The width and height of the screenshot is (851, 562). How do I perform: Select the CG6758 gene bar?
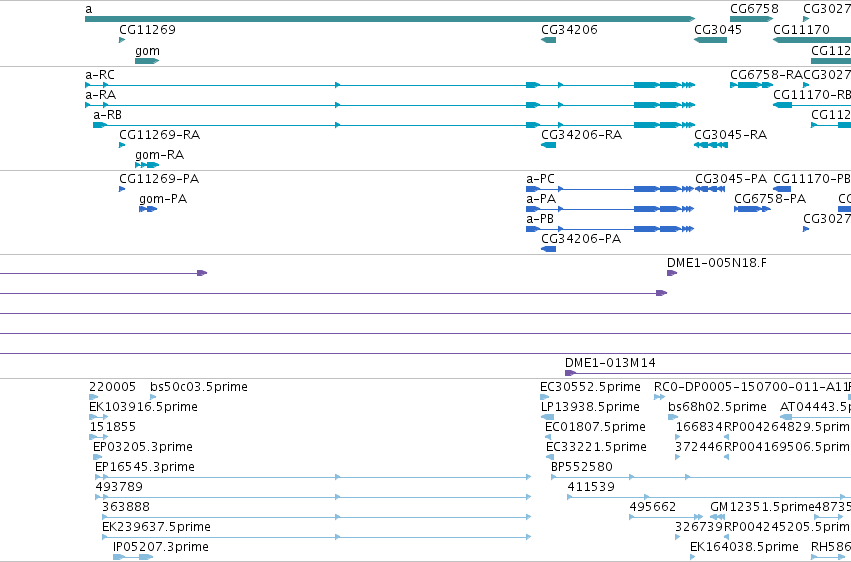752,19
